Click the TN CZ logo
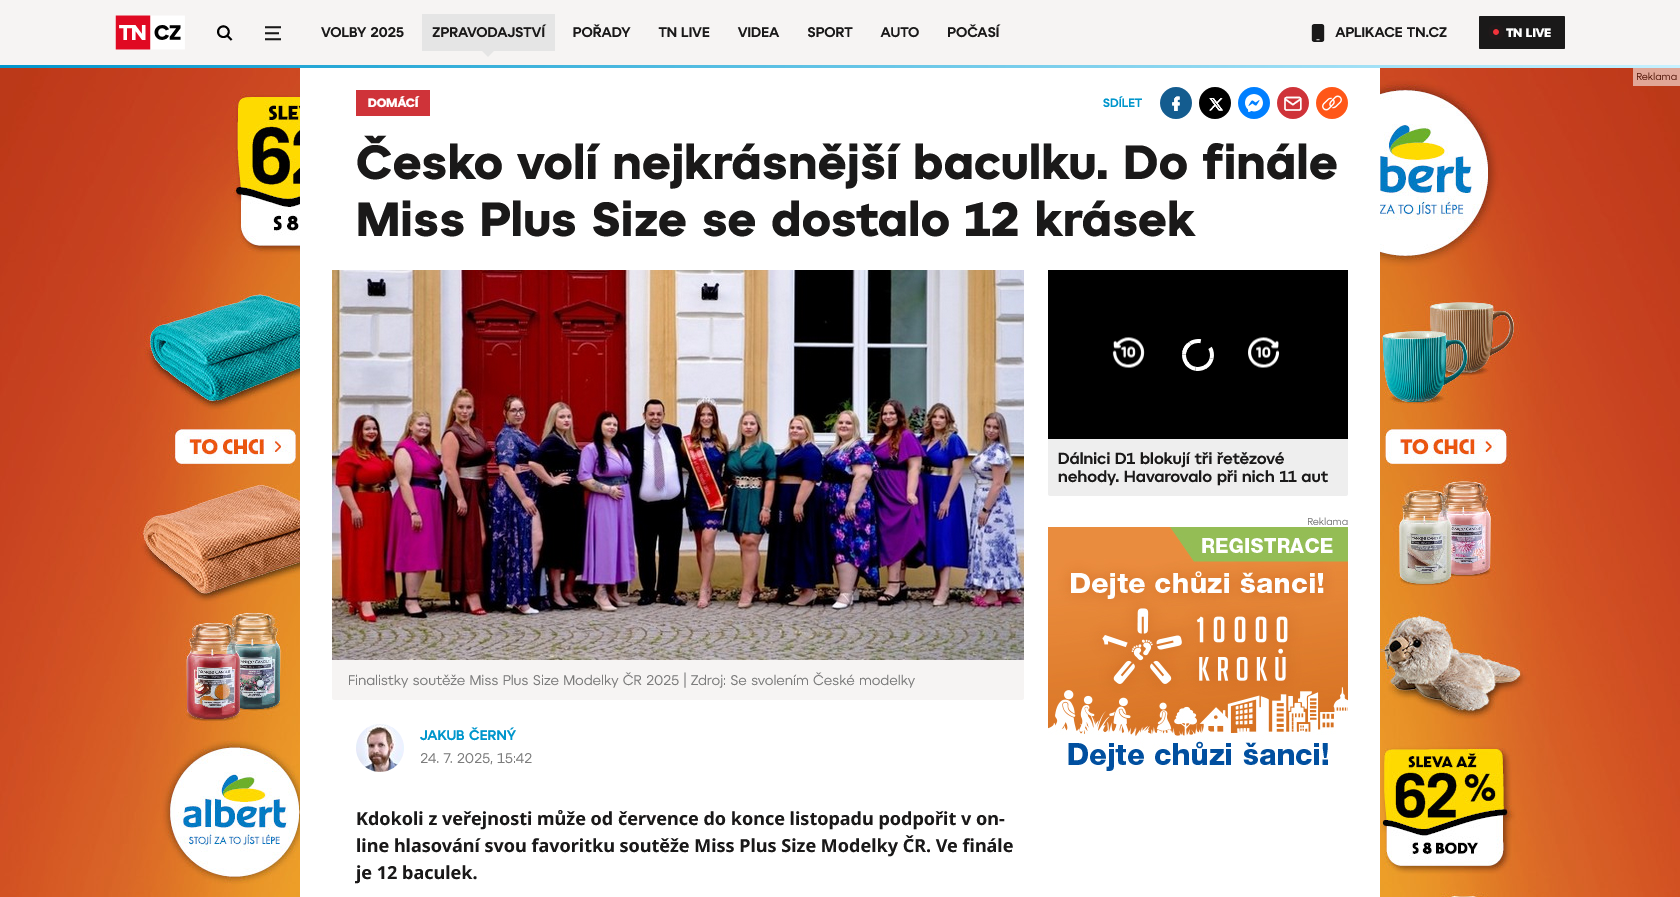1680x897 pixels. pyautogui.click(x=150, y=32)
